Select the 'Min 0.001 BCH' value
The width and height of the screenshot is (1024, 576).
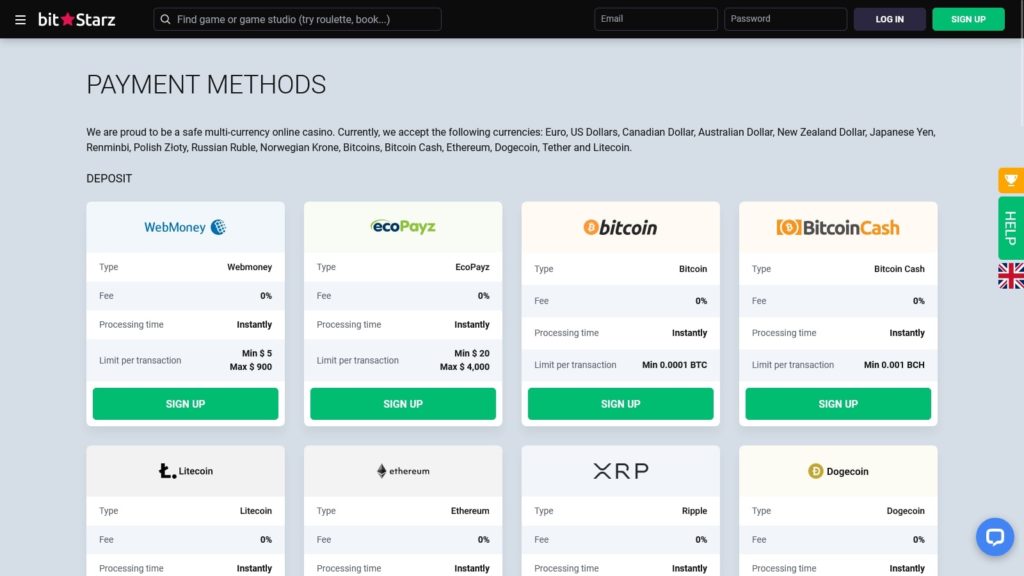[x=894, y=365]
